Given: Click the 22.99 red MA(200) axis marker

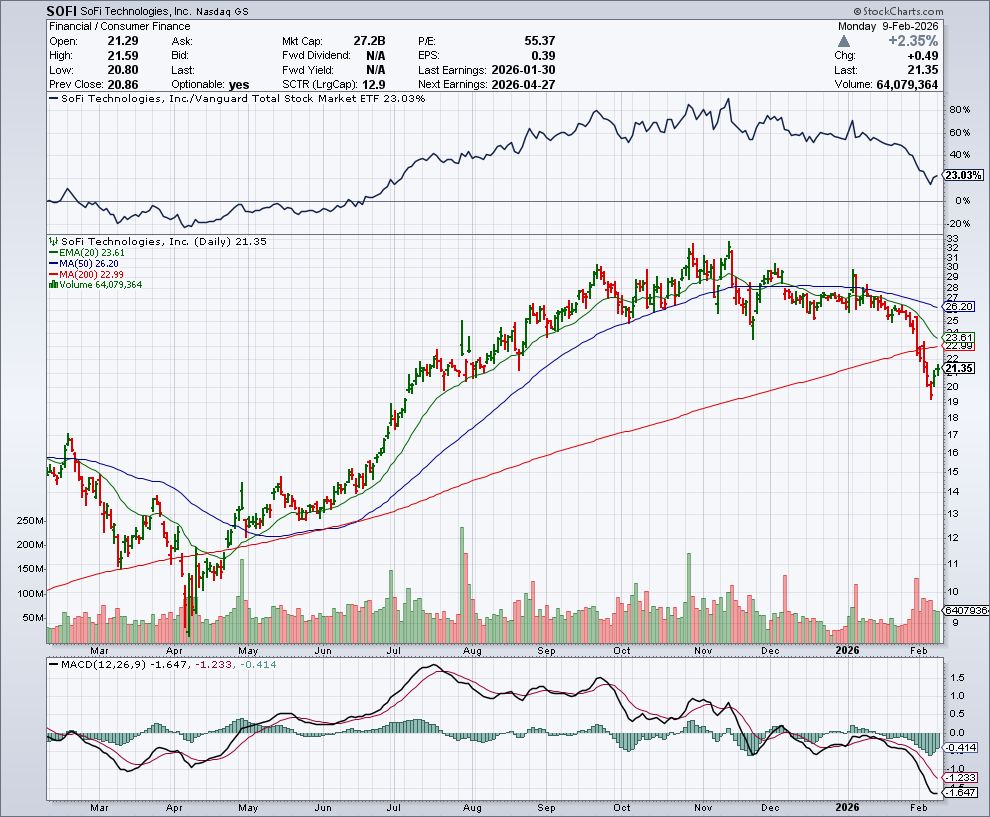Looking at the screenshot, I should click(958, 346).
